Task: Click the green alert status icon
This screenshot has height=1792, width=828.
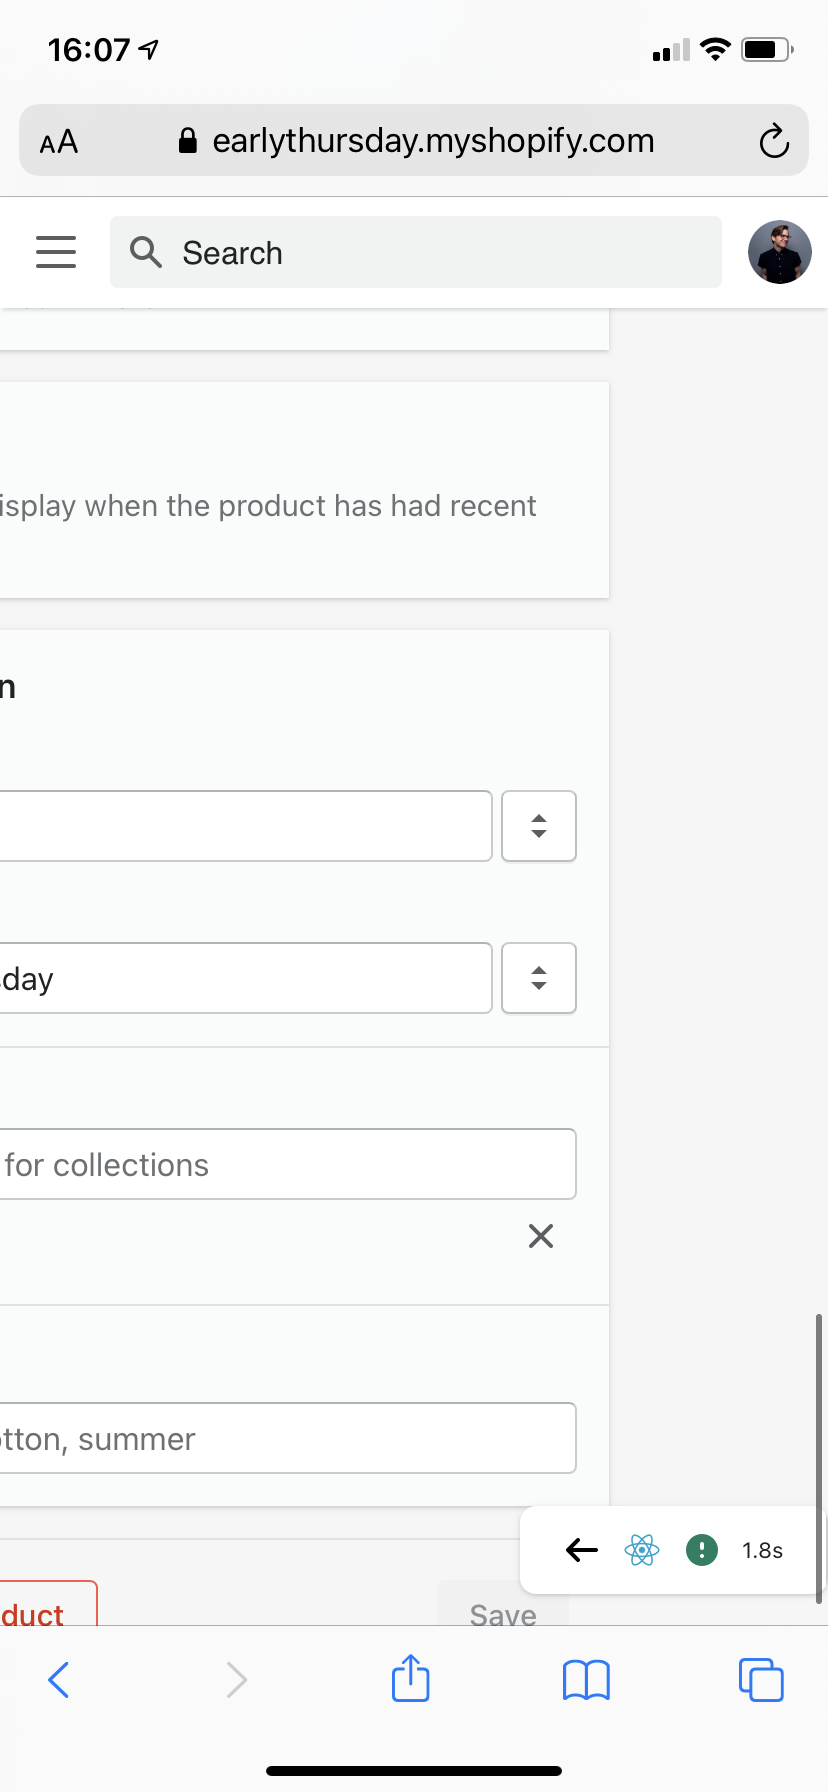Action: pyautogui.click(x=702, y=1550)
